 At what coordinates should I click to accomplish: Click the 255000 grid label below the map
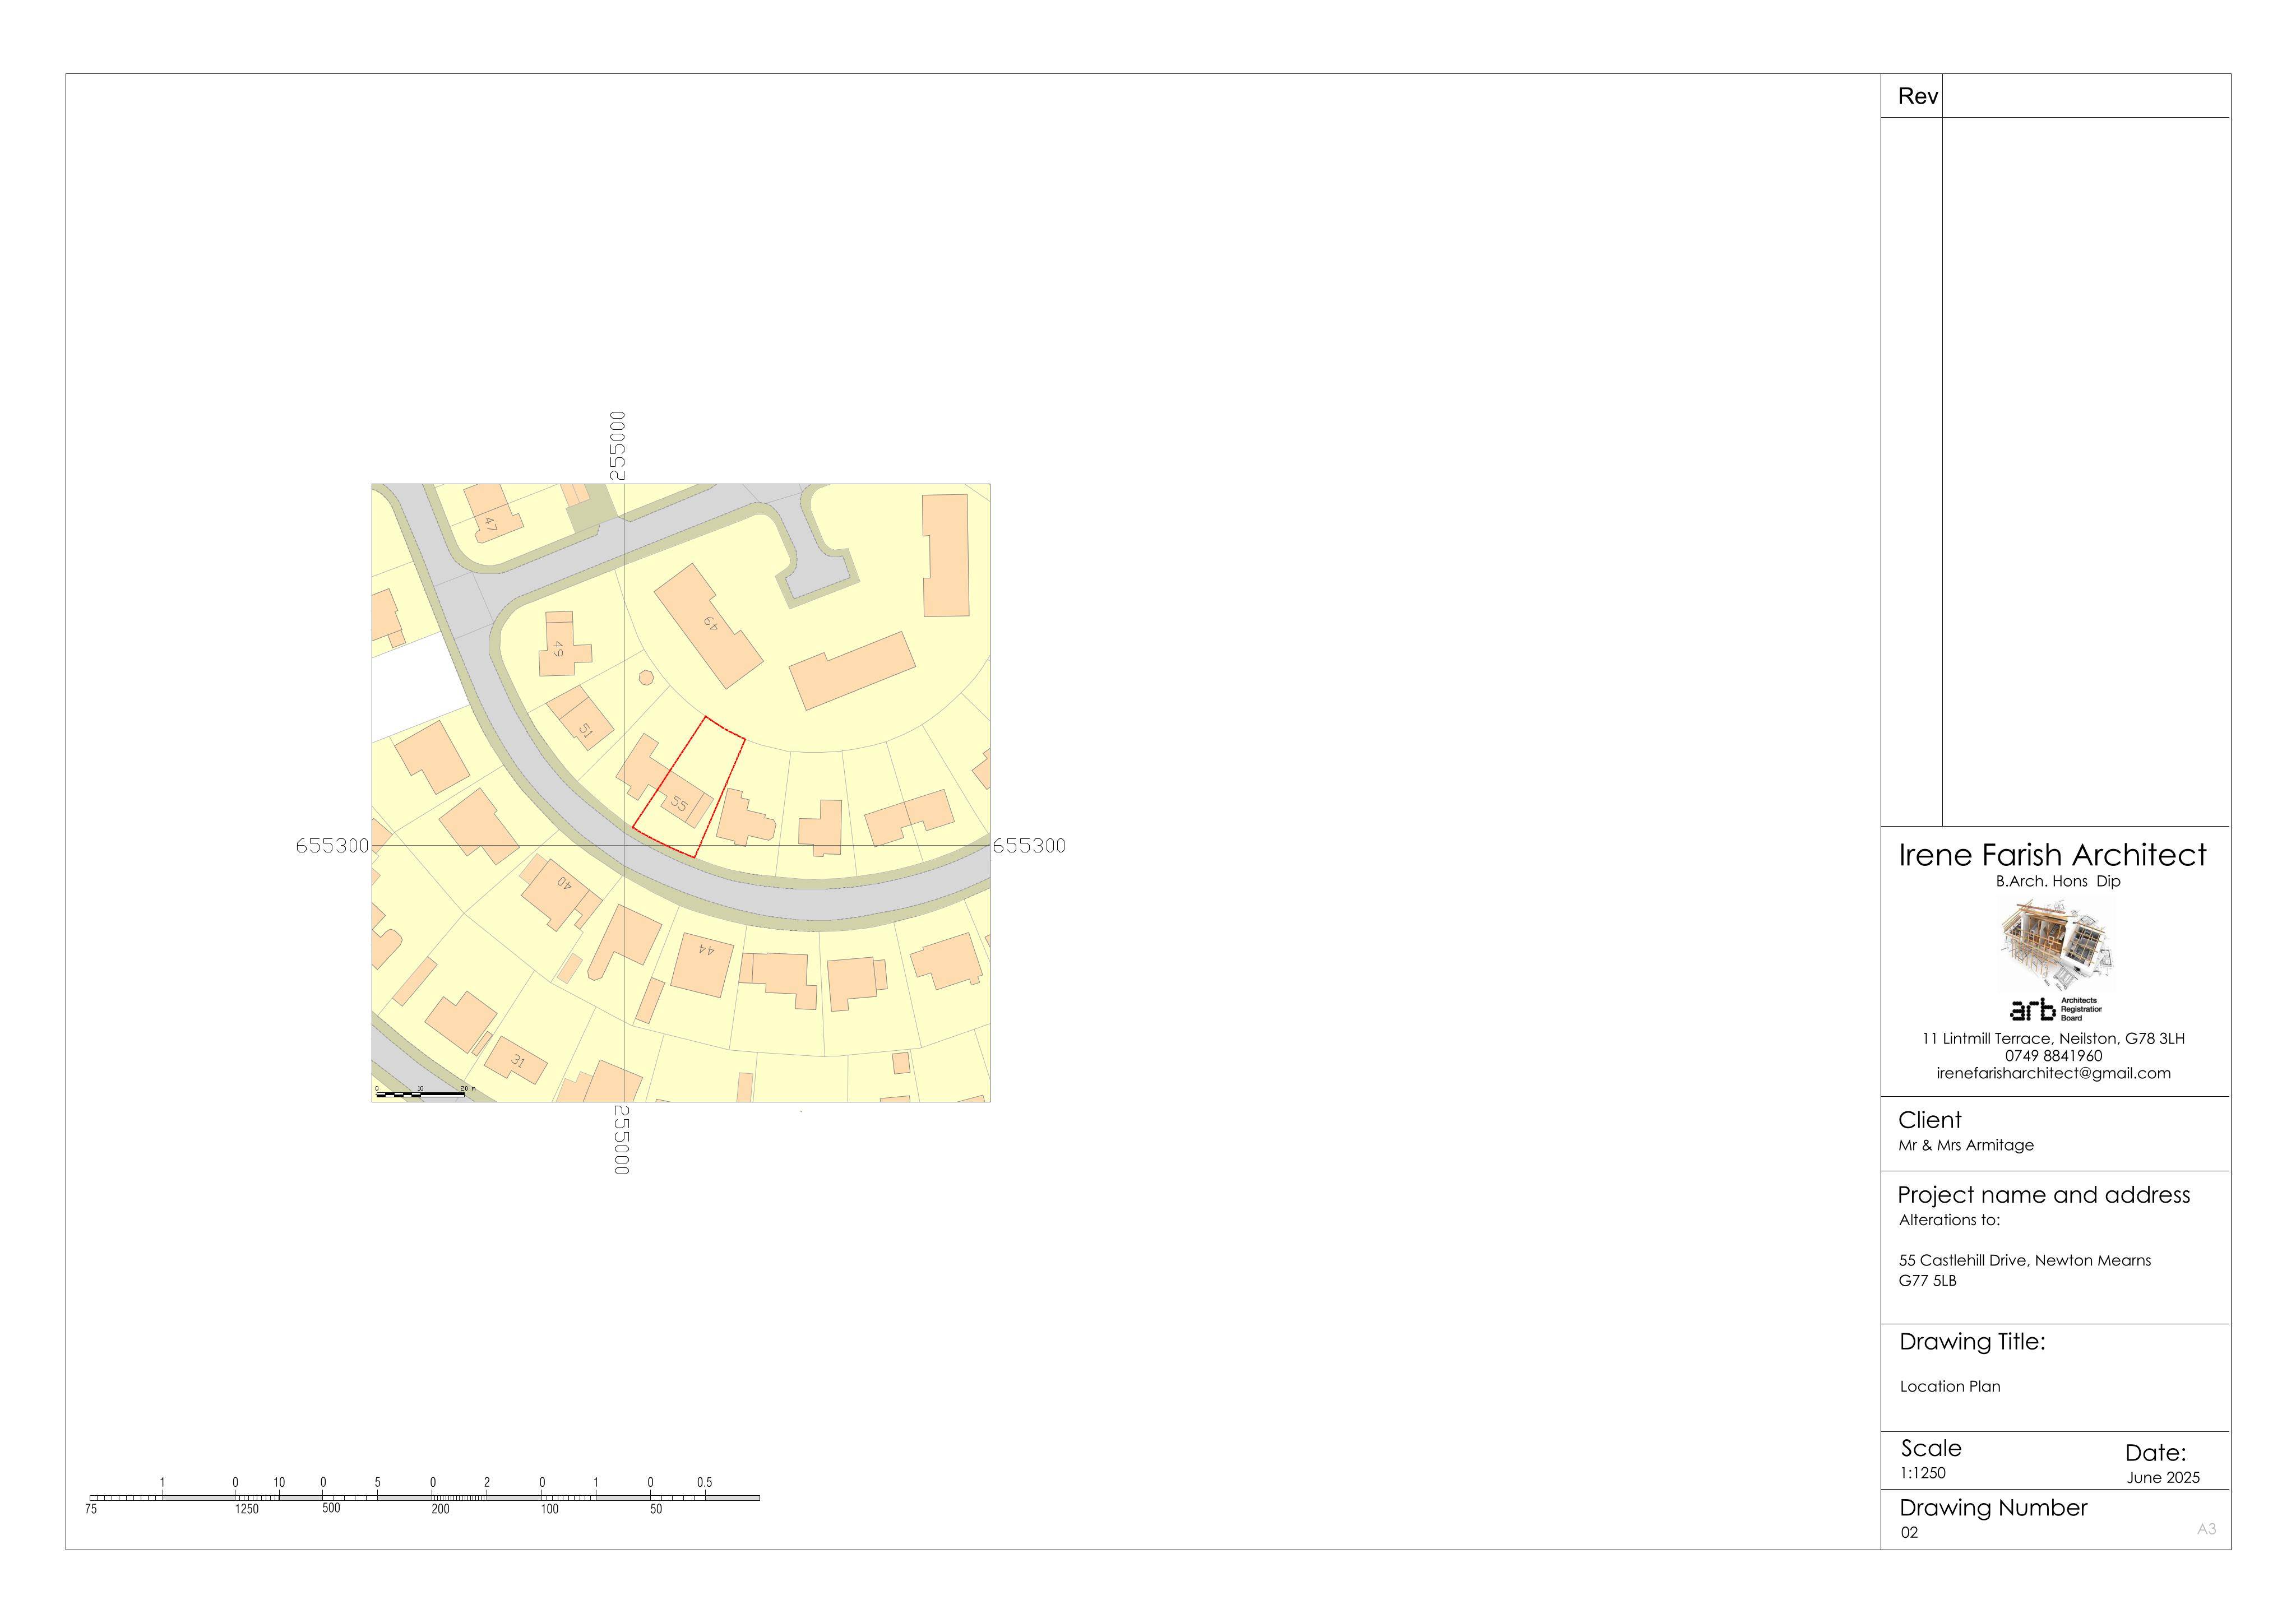coord(621,1140)
